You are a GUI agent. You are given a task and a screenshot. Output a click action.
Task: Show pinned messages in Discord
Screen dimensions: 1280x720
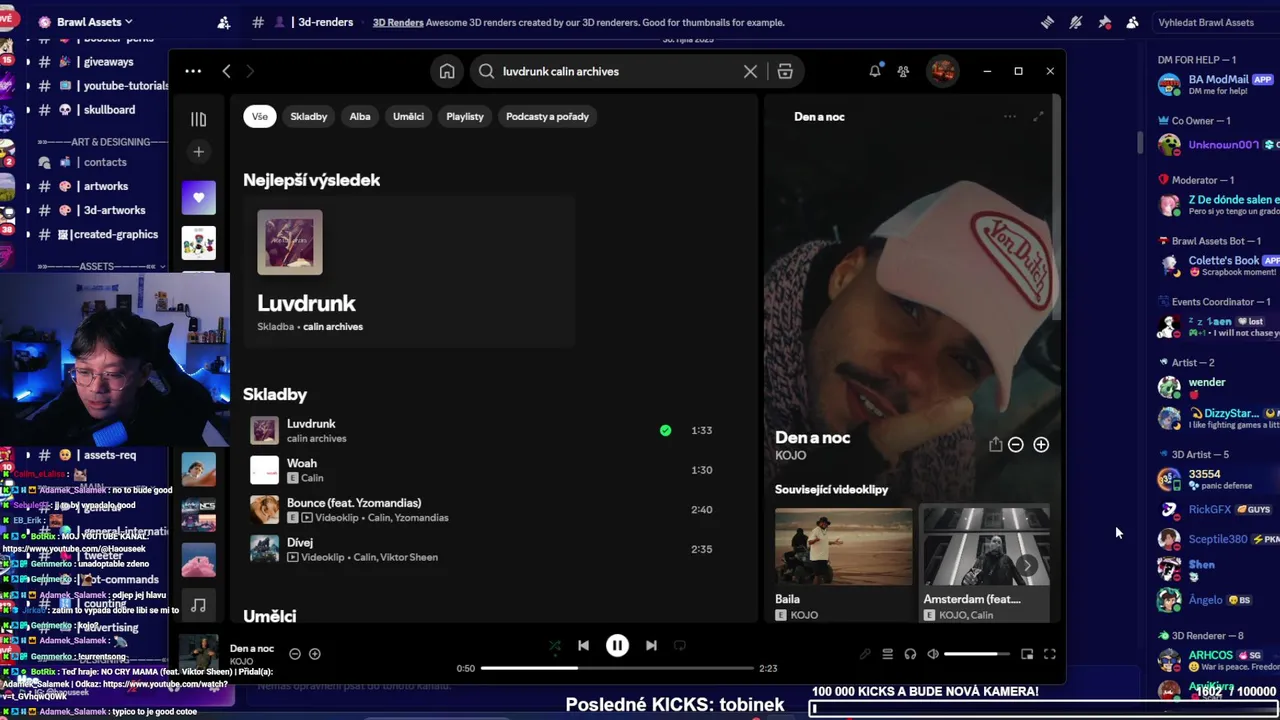[1104, 22]
